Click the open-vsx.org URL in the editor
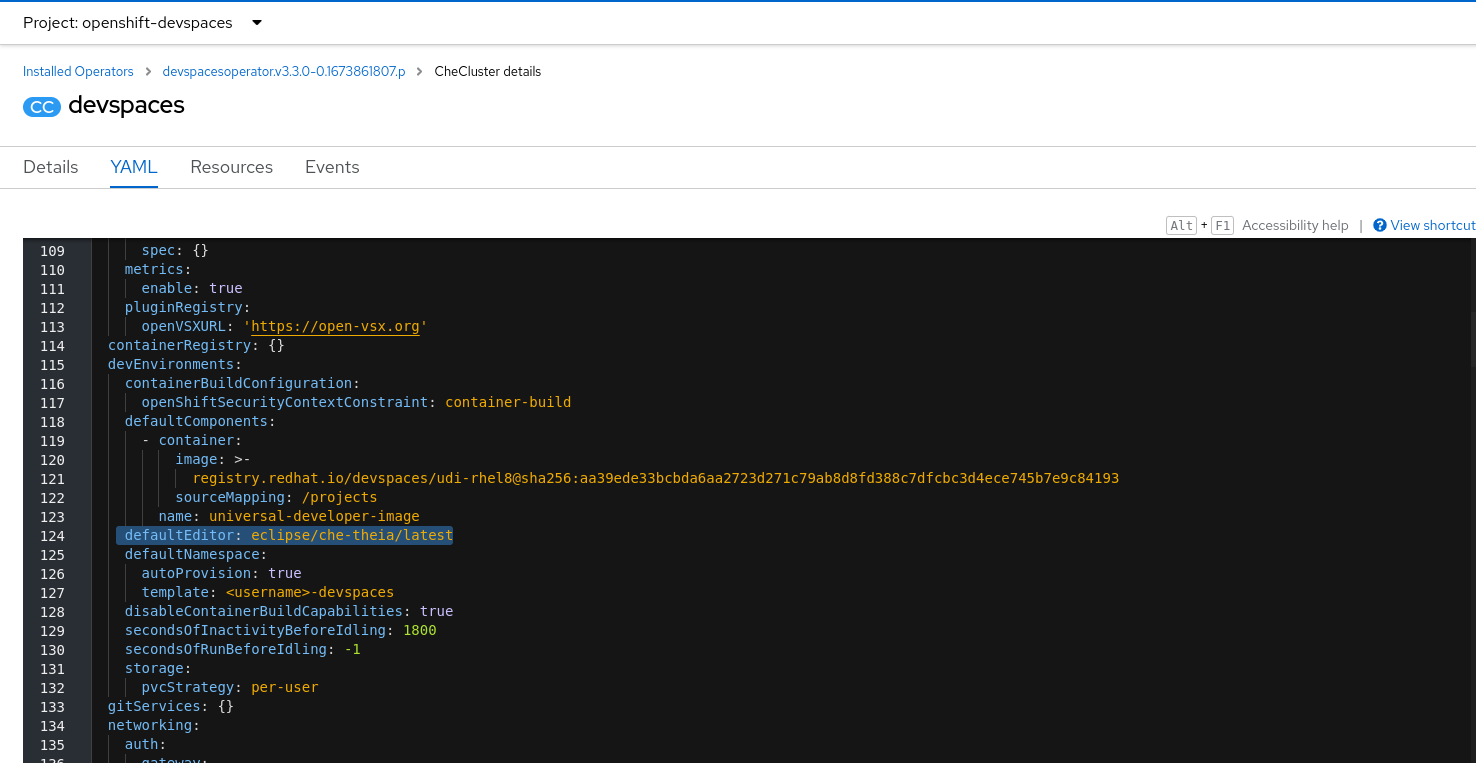 pyautogui.click(x=335, y=327)
